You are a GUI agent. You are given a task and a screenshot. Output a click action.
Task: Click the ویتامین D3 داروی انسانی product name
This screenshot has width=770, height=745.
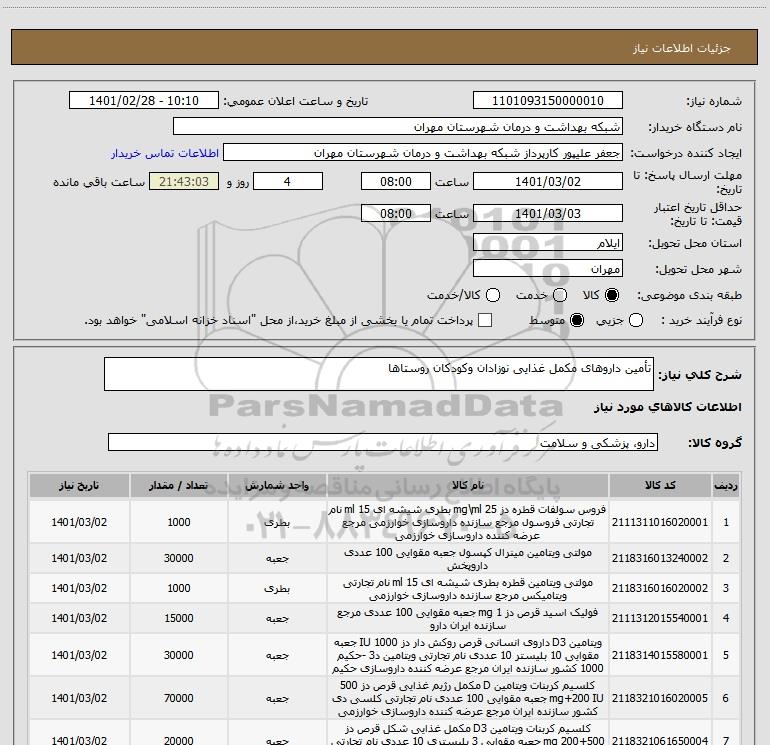tap(468, 655)
